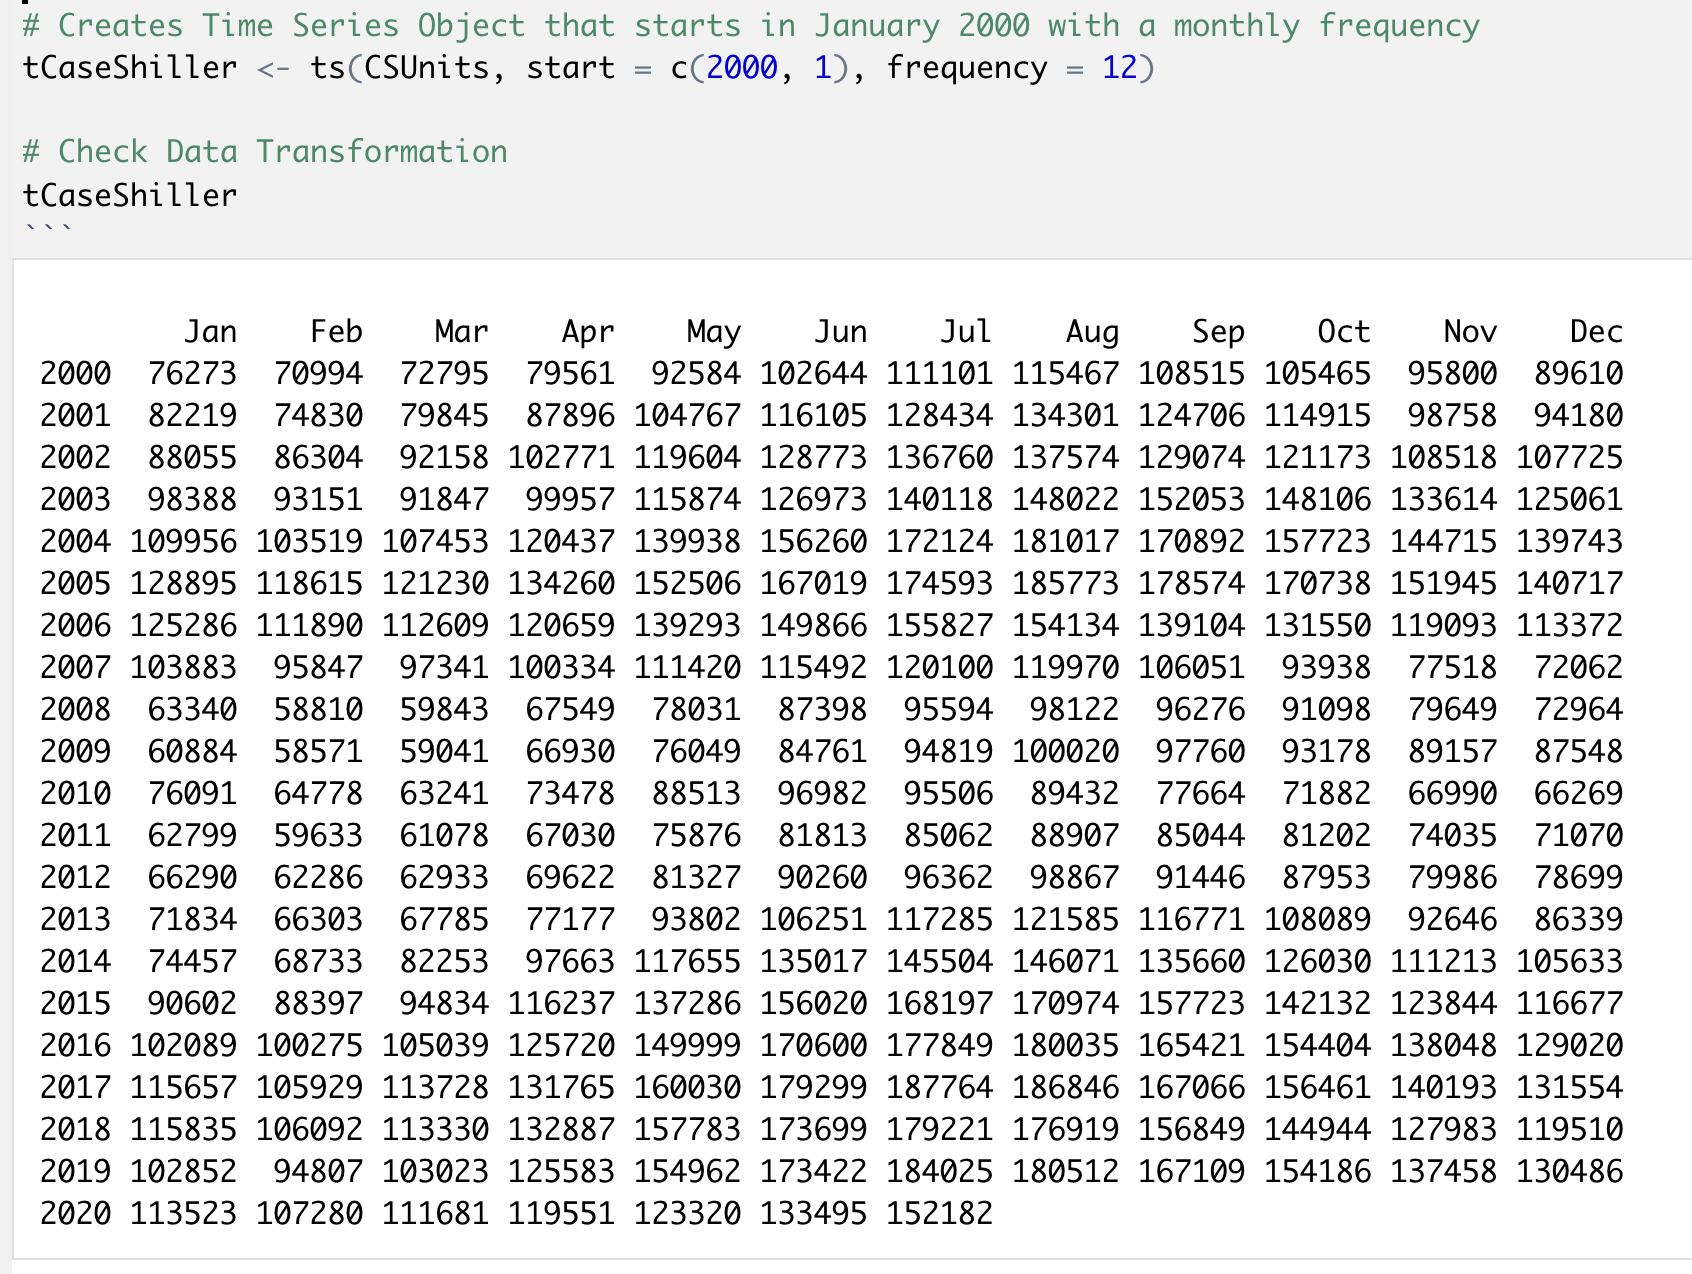Click July 2020 value 152182
This screenshot has width=1692, height=1274.
[939, 1213]
